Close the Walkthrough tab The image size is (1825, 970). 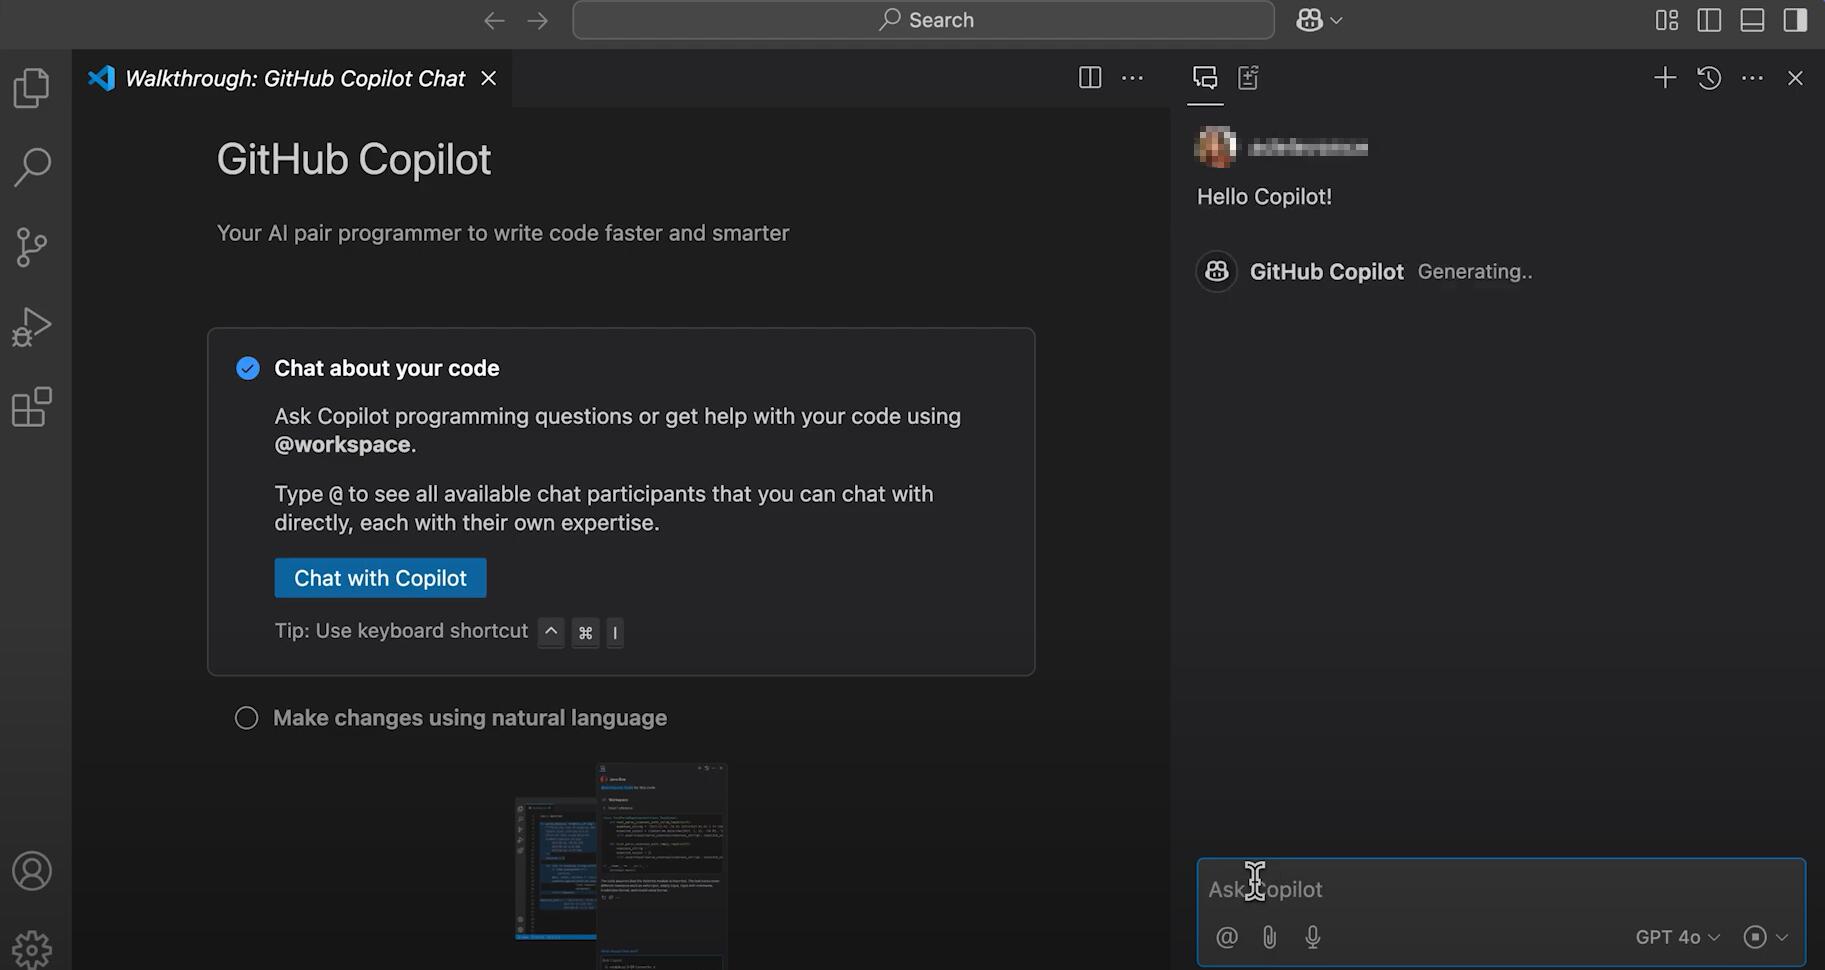coord(488,78)
